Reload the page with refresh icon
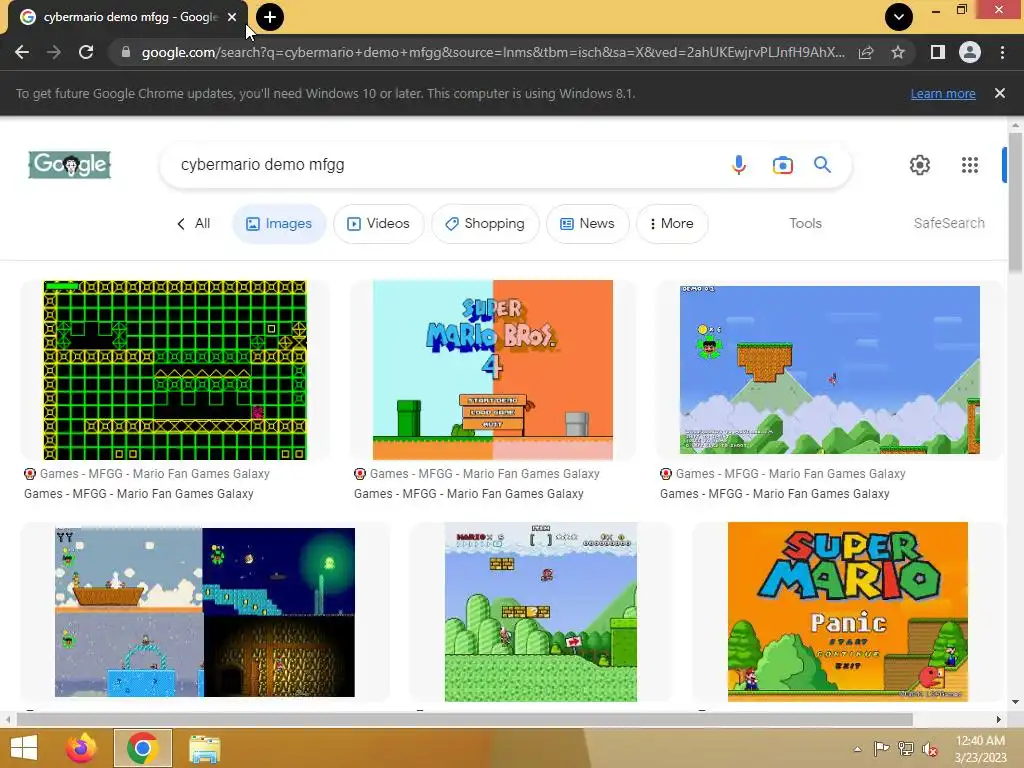1024x768 pixels. (x=86, y=52)
